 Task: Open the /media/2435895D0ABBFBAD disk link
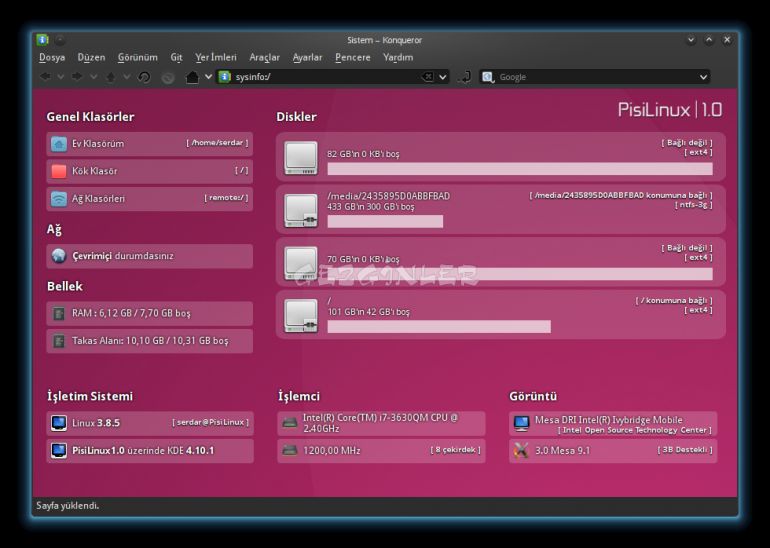[388, 196]
